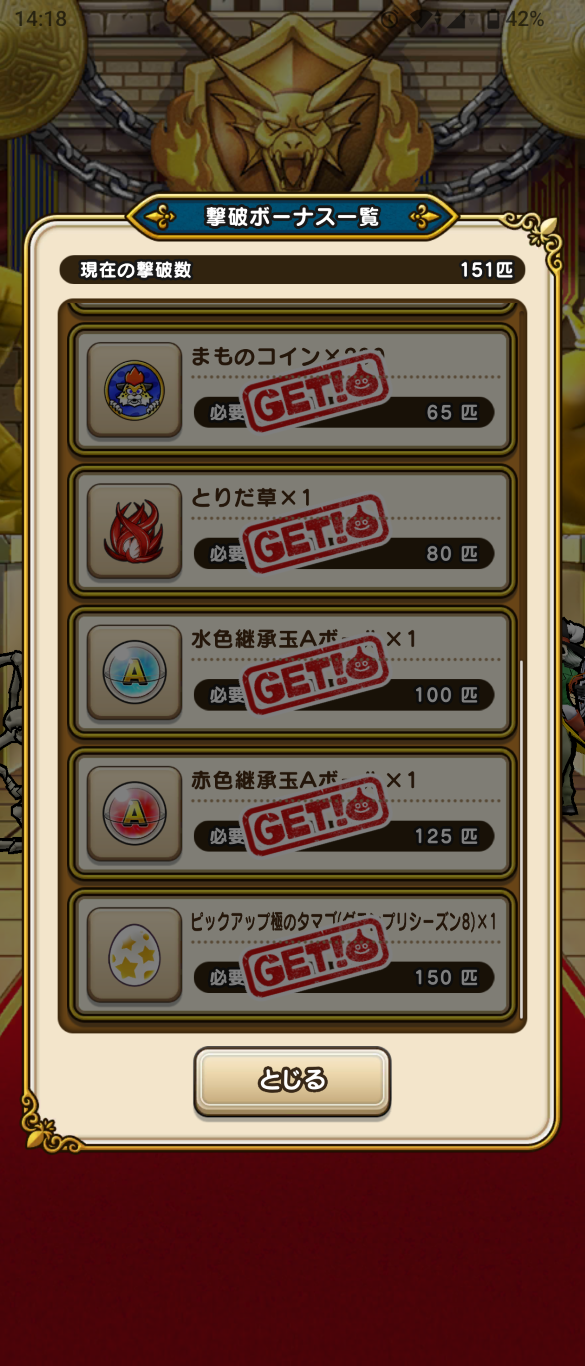The height and width of the screenshot is (1366, 585).
Task: Tap the 125匹 requirement bar
Action: coord(343,836)
